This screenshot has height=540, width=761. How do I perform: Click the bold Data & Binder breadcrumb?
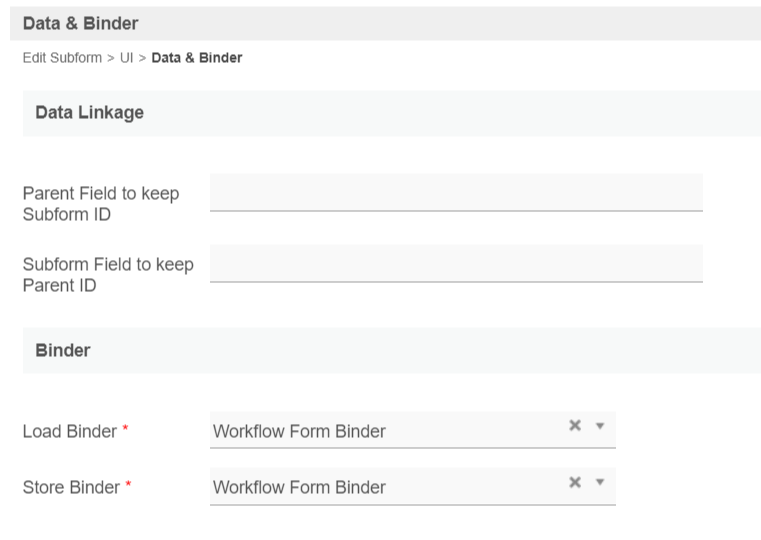tap(197, 58)
